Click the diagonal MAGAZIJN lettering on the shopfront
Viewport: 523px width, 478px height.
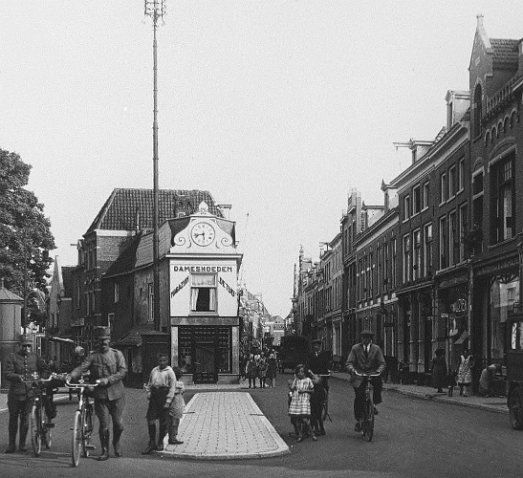pyautogui.click(x=179, y=287)
